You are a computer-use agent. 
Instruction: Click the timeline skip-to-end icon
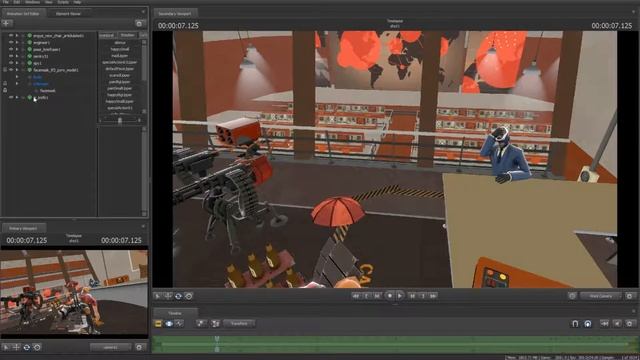pyautogui.click(x=604, y=324)
